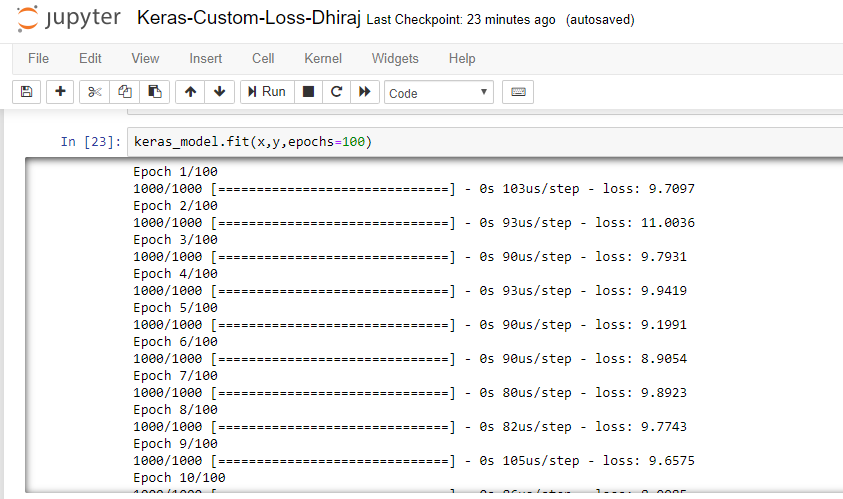Open the Help menu
This screenshot has height=499, width=843.
click(x=462, y=59)
